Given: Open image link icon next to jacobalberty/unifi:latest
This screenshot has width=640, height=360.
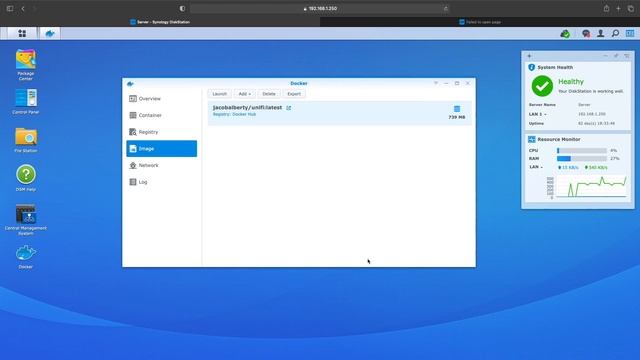Looking at the screenshot, I should (x=289, y=108).
